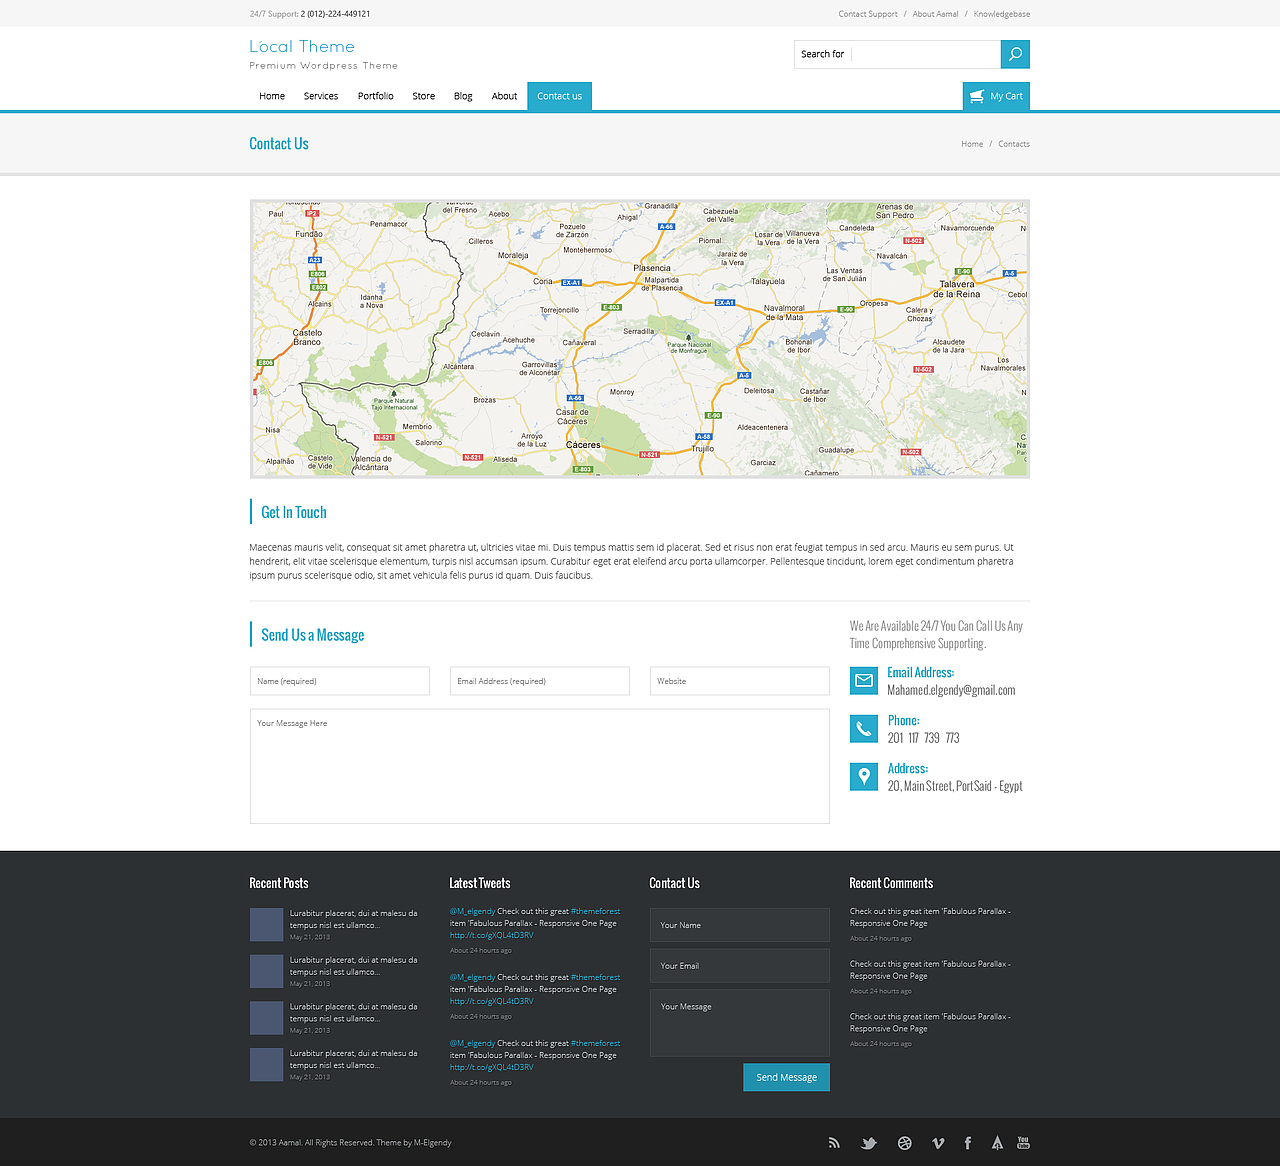Screen dimensions: 1280x1166
Task: Click the Address: label
Action: tap(908, 768)
